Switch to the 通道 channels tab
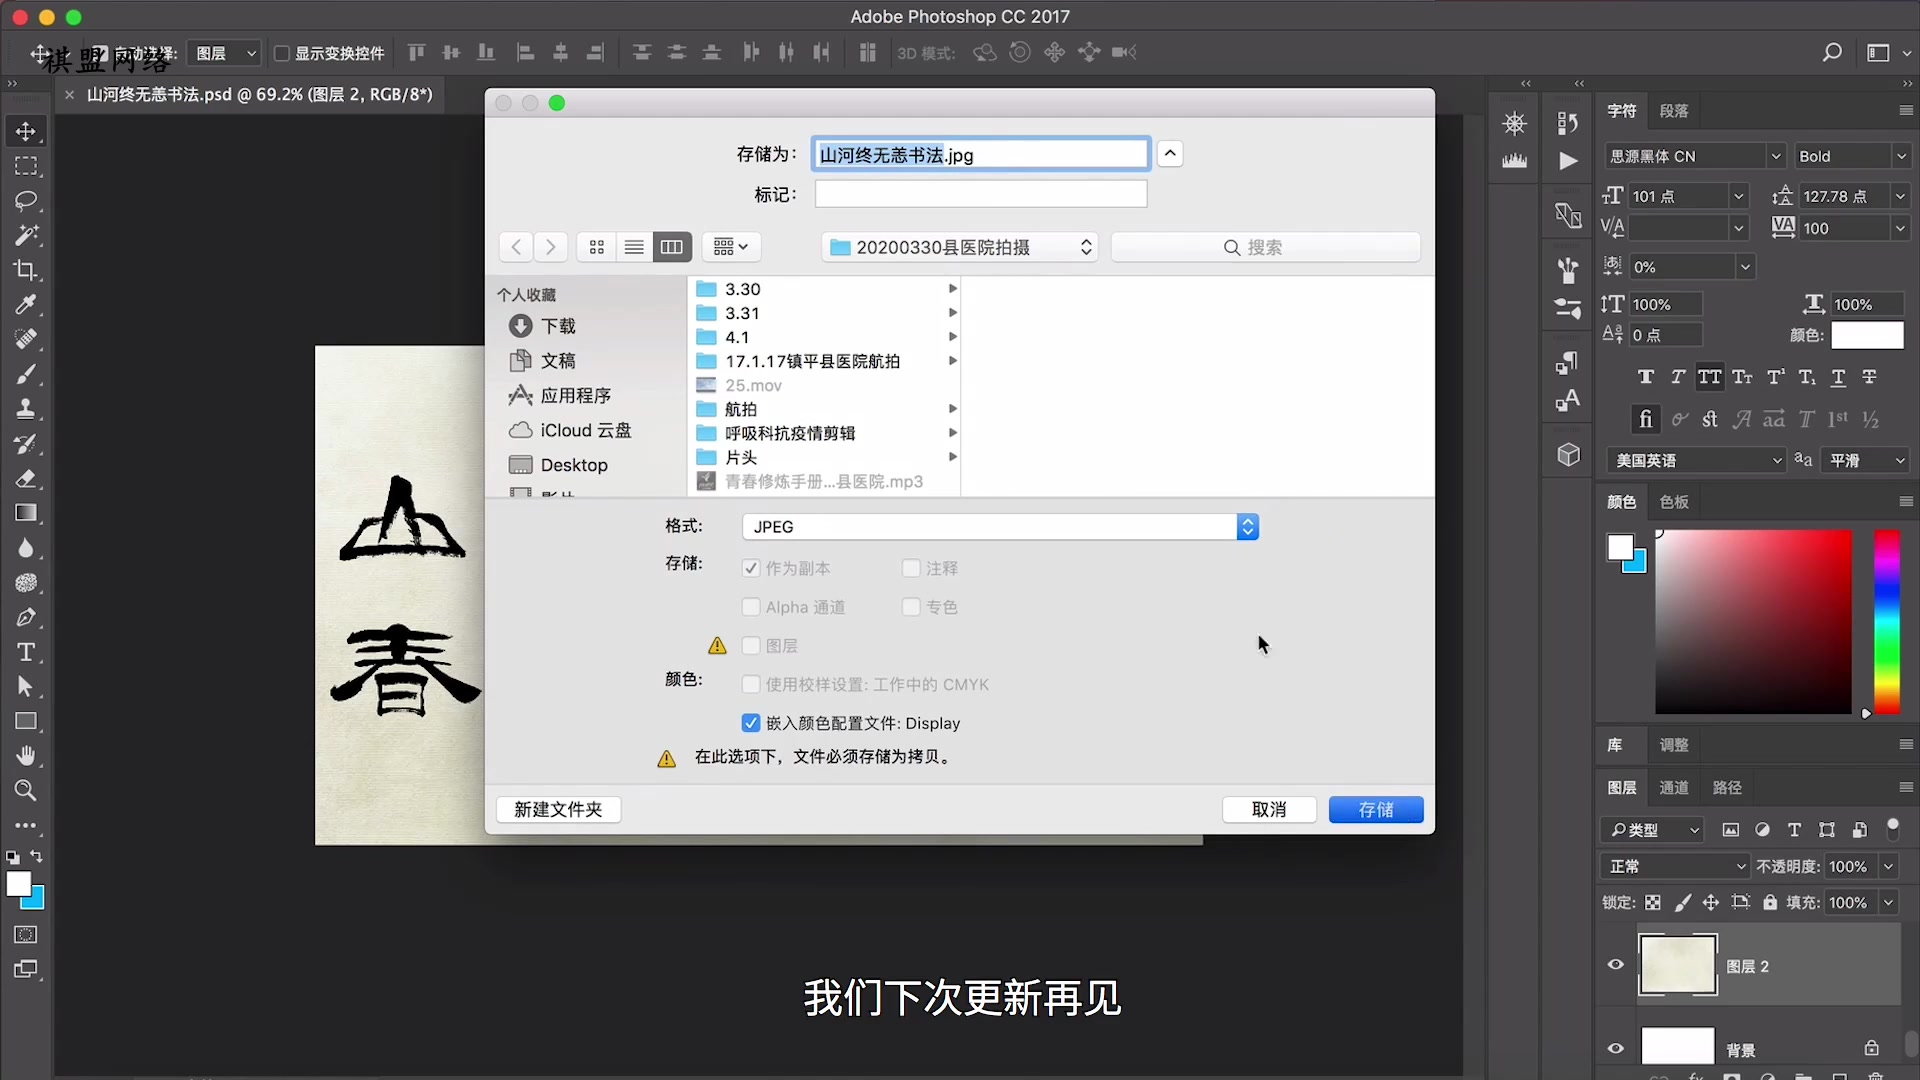Image resolution: width=1920 pixels, height=1080 pixels. pyautogui.click(x=1674, y=788)
